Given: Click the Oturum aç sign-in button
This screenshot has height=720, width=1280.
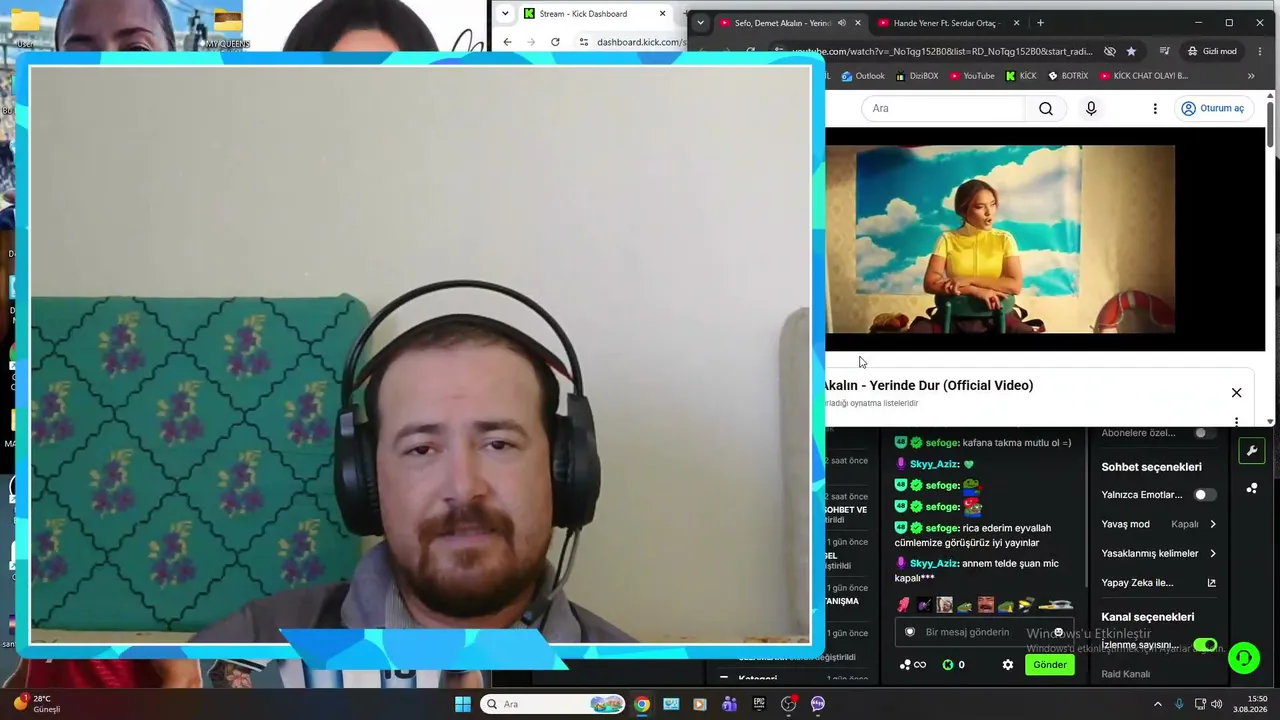Looking at the screenshot, I should coord(1212,108).
